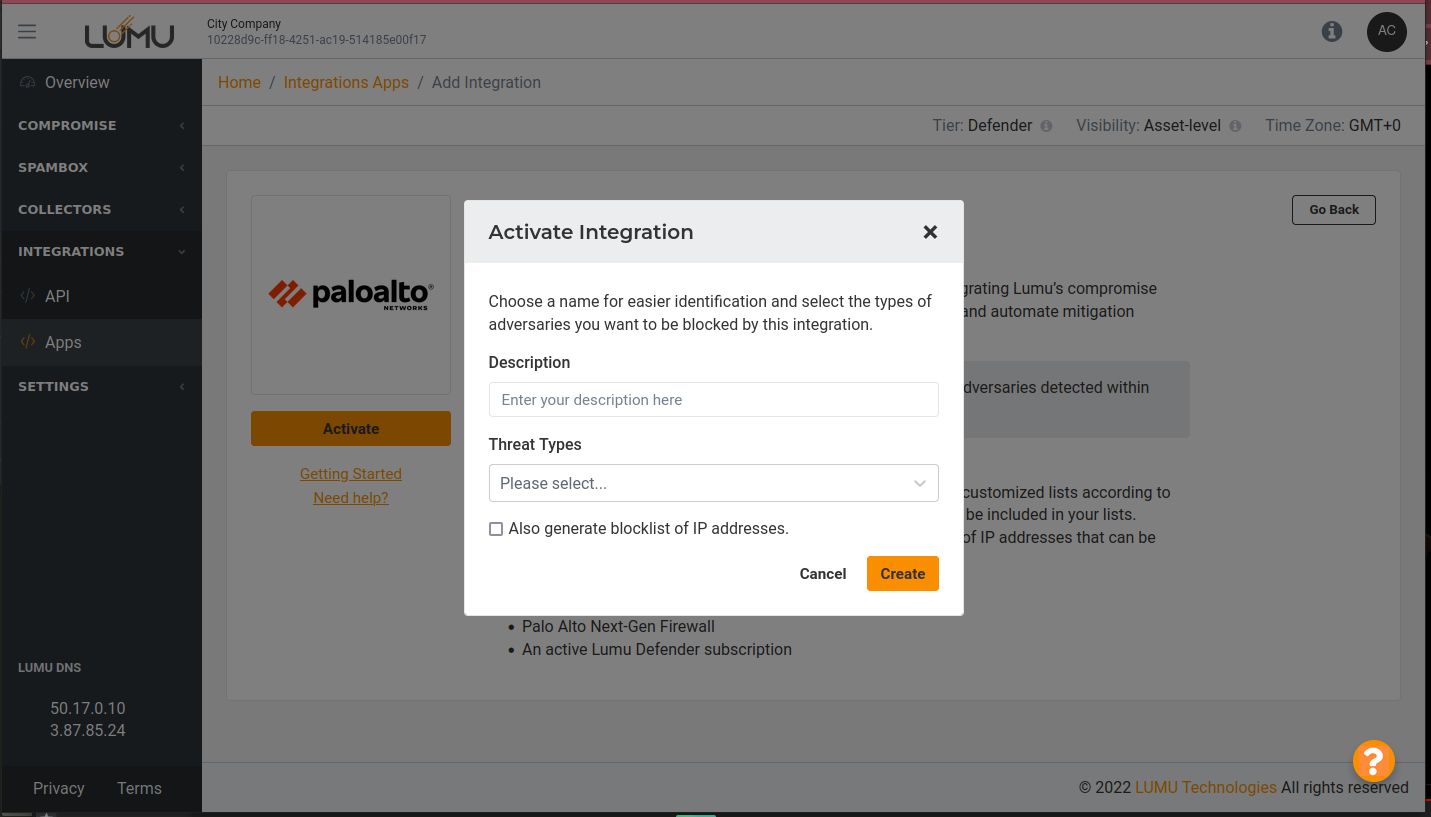This screenshot has width=1431, height=817.
Task: Expand the Compromise sidebar section
Action: 100,125
